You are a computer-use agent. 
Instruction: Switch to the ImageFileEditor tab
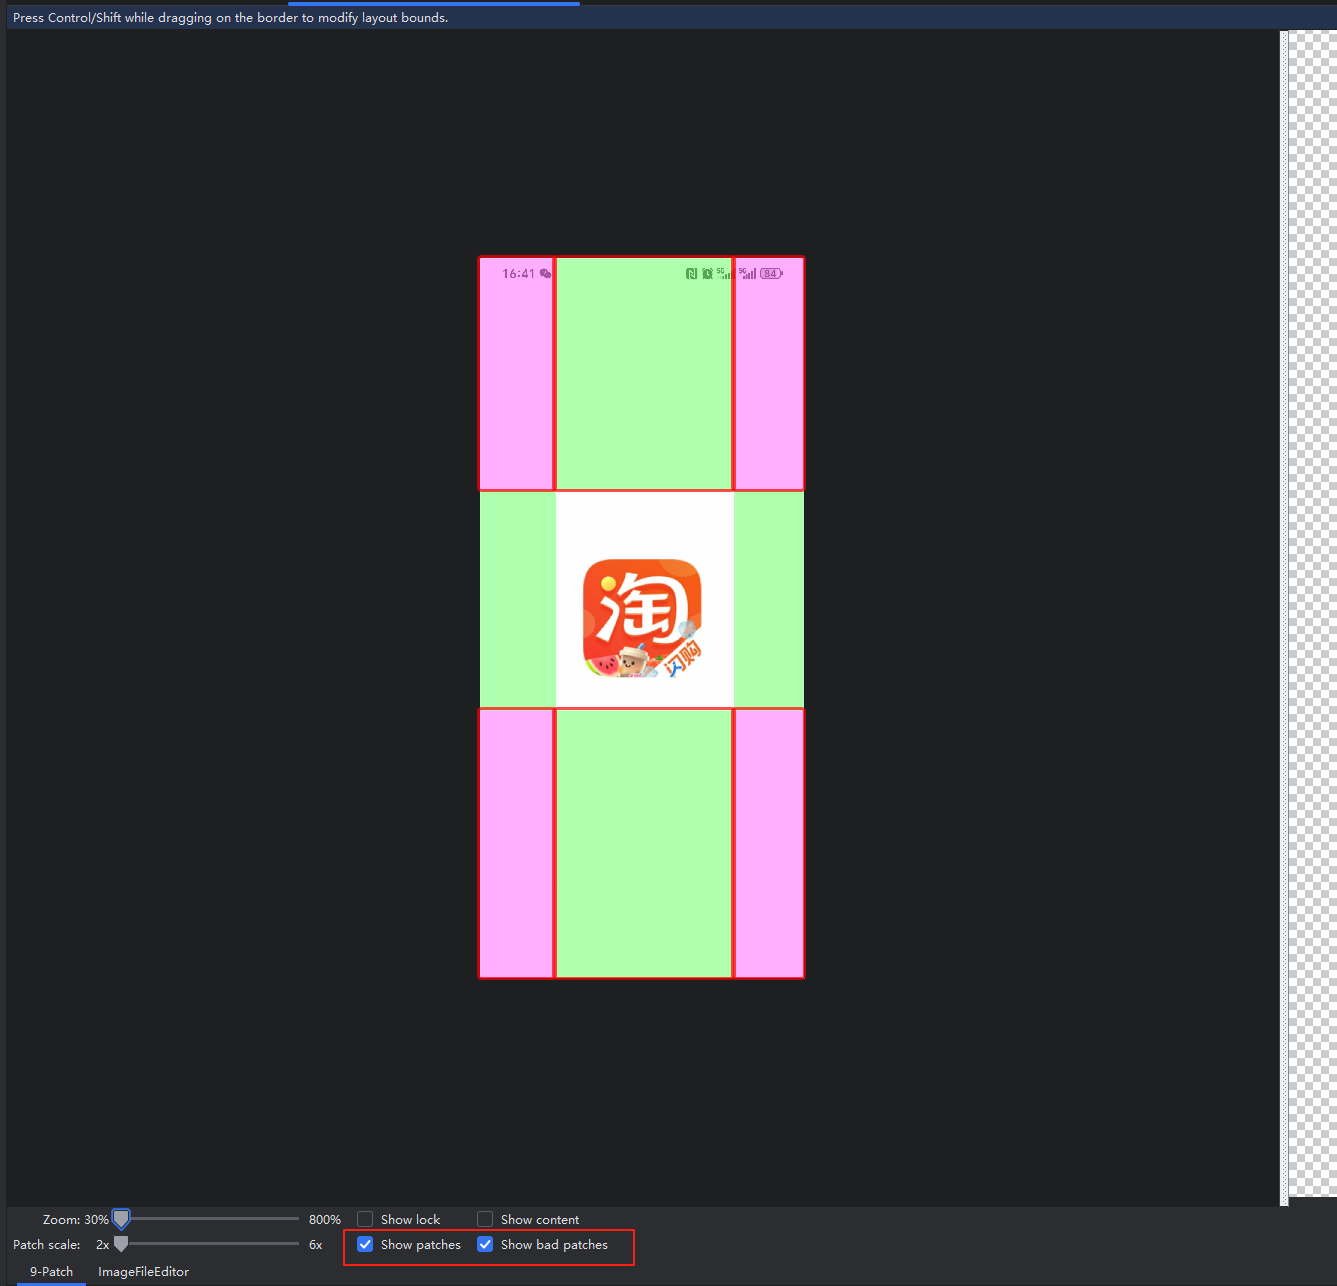tap(143, 1272)
